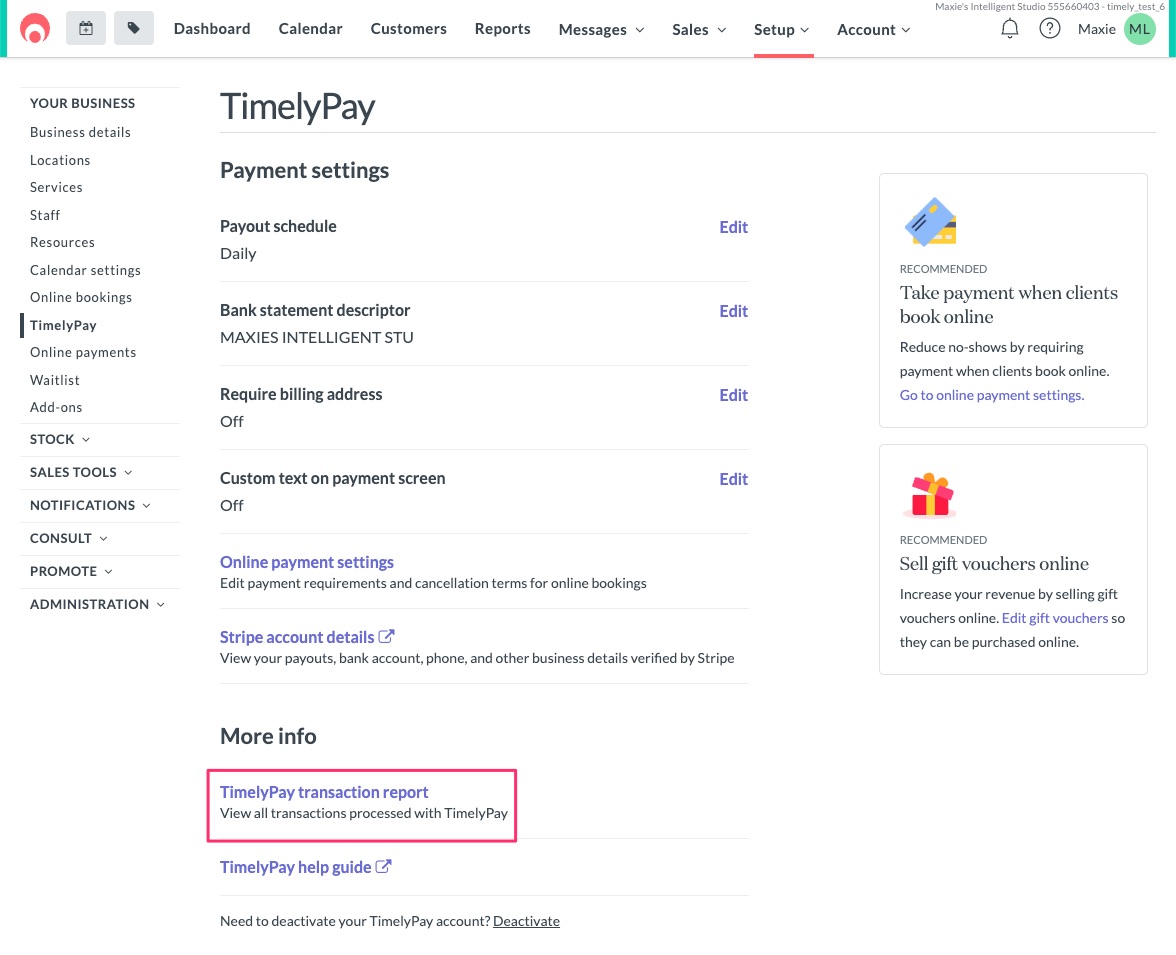Click the credit card illustration icon
Image resolution: width=1176 pixels, height=955 pixels.
[931, 222]
